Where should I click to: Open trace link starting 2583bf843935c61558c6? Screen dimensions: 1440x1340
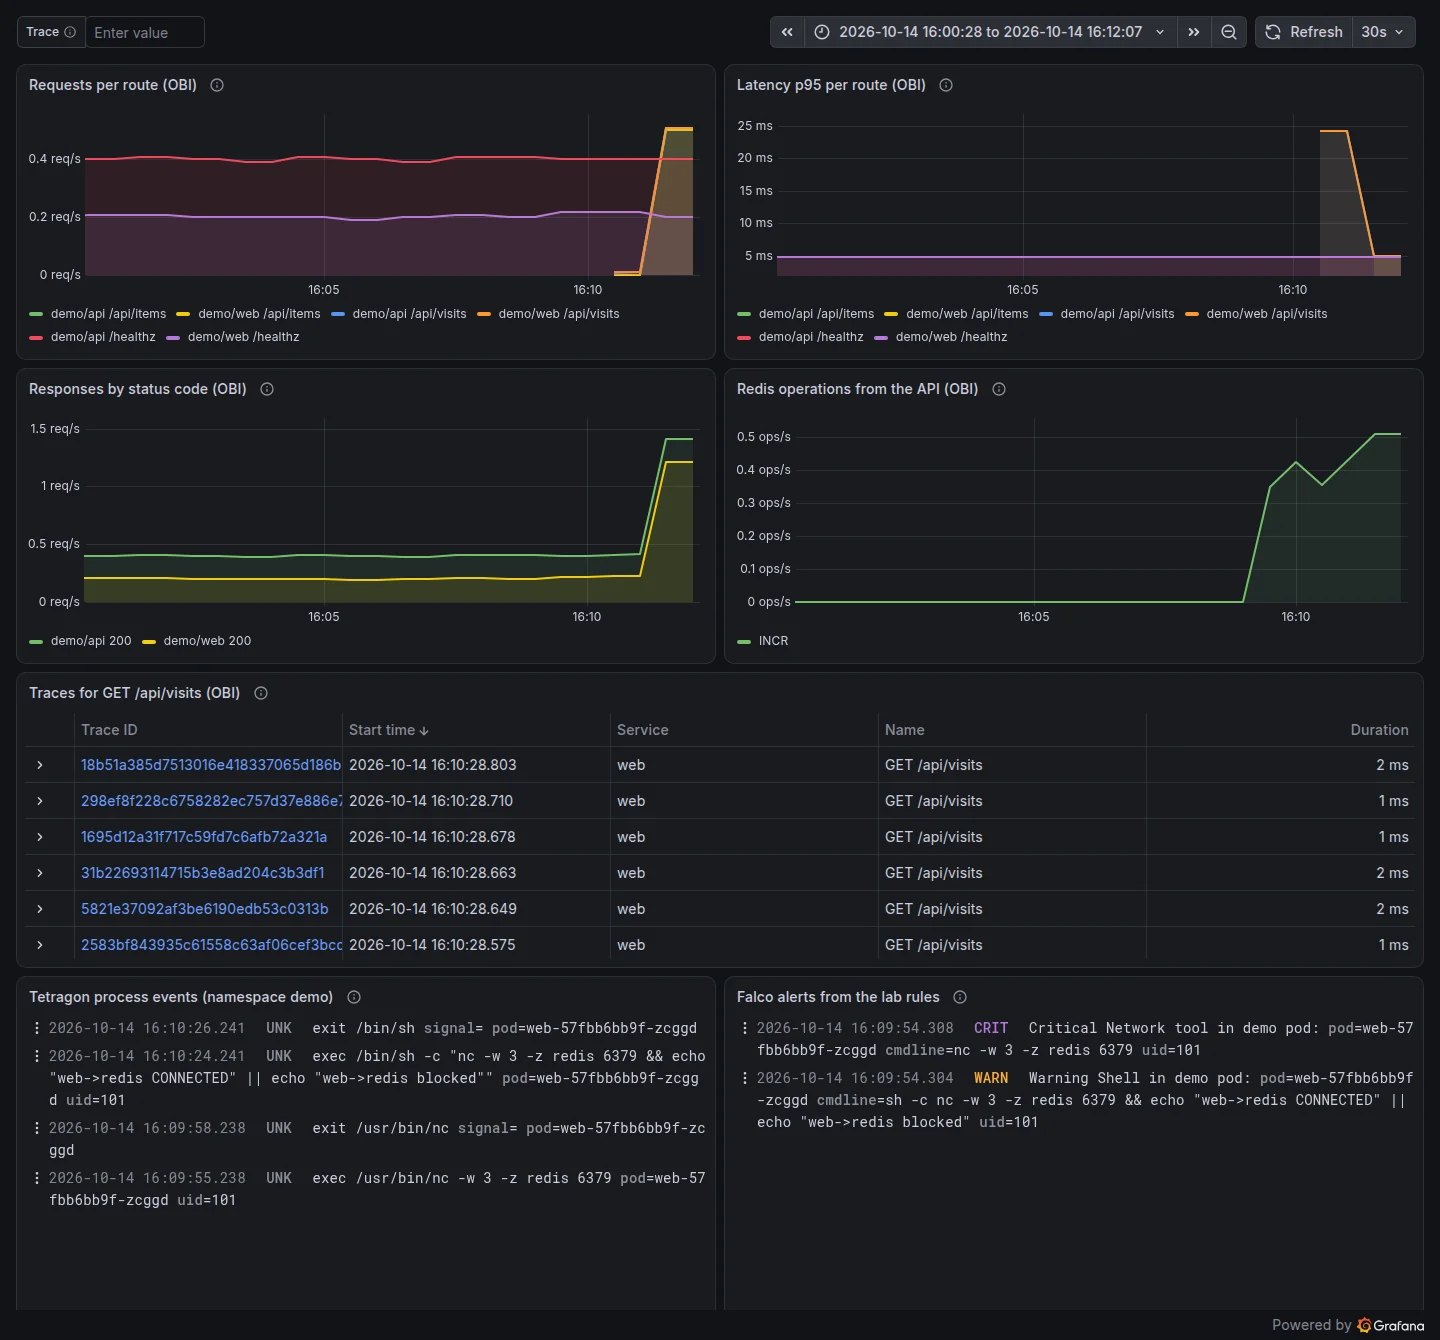(211, 945)
